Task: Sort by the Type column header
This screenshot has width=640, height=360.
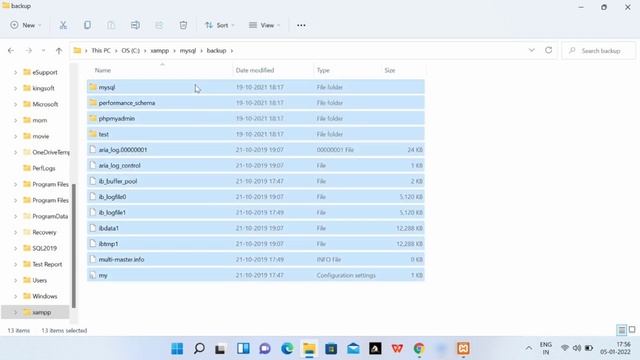Action: (x=323, y=70)
